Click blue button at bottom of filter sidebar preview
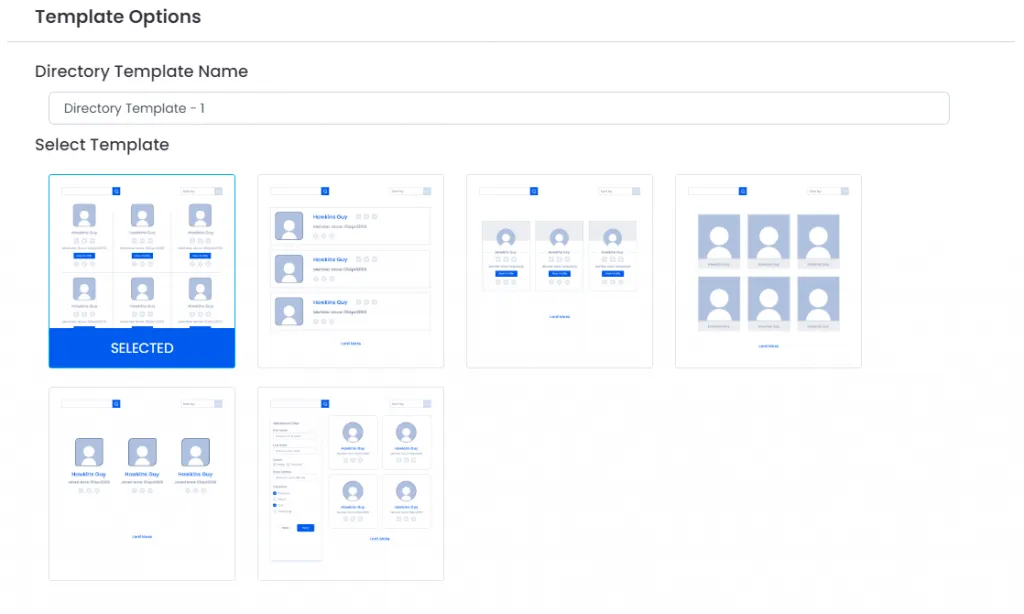This screenshot has width=1024, height=614. [305, 528]
